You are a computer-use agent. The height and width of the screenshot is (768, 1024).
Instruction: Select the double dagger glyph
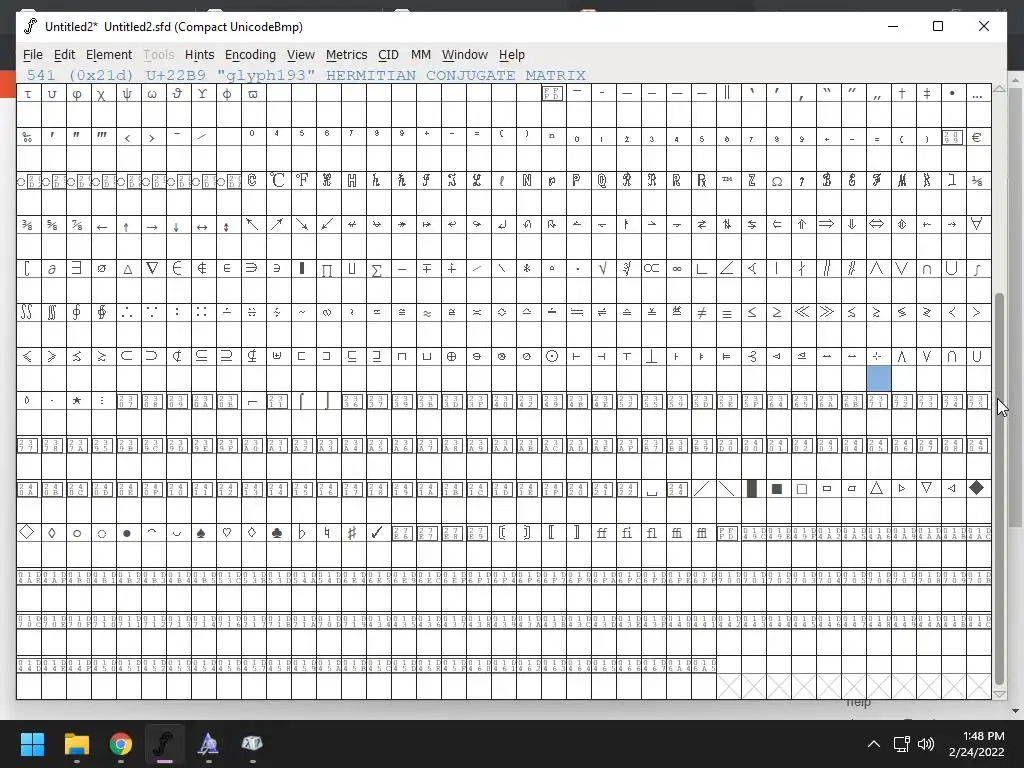(927, 94)
